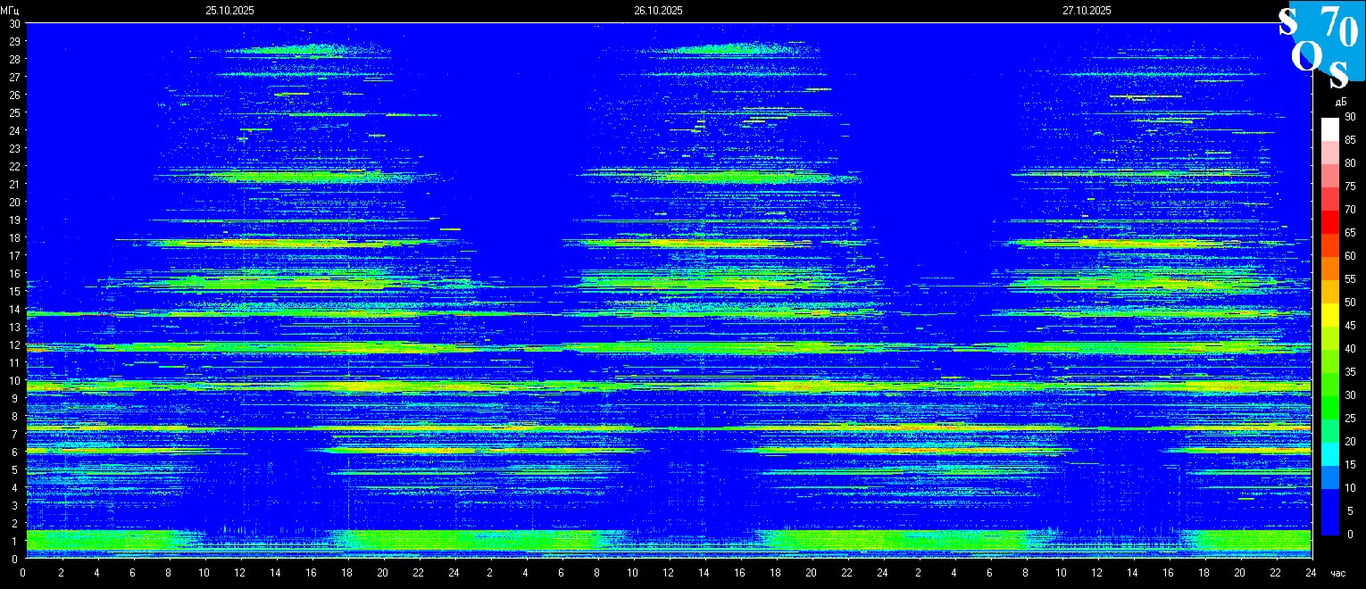1366x589 pixels.
Task: Click the 0 hour tick at the time axis start
Action: coord(23,573)
